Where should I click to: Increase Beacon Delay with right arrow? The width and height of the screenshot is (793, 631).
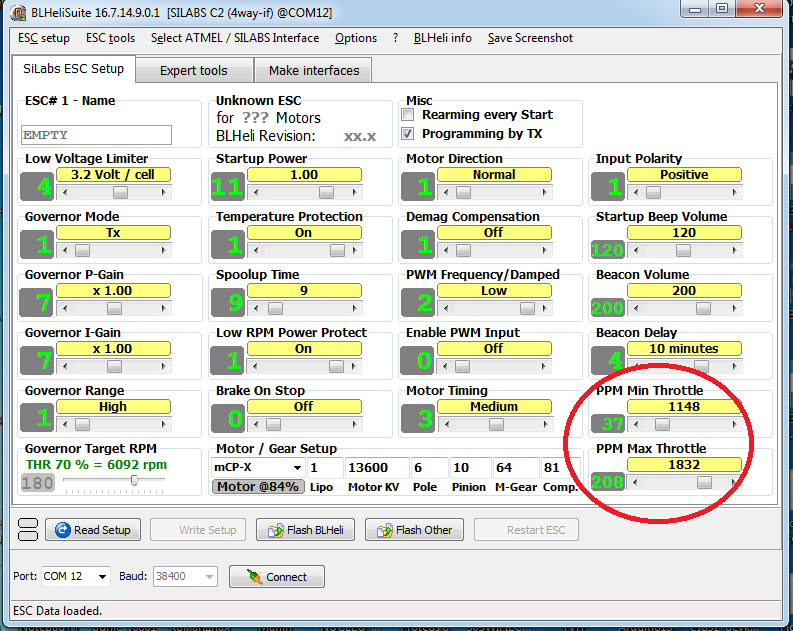tap(734, 366)
